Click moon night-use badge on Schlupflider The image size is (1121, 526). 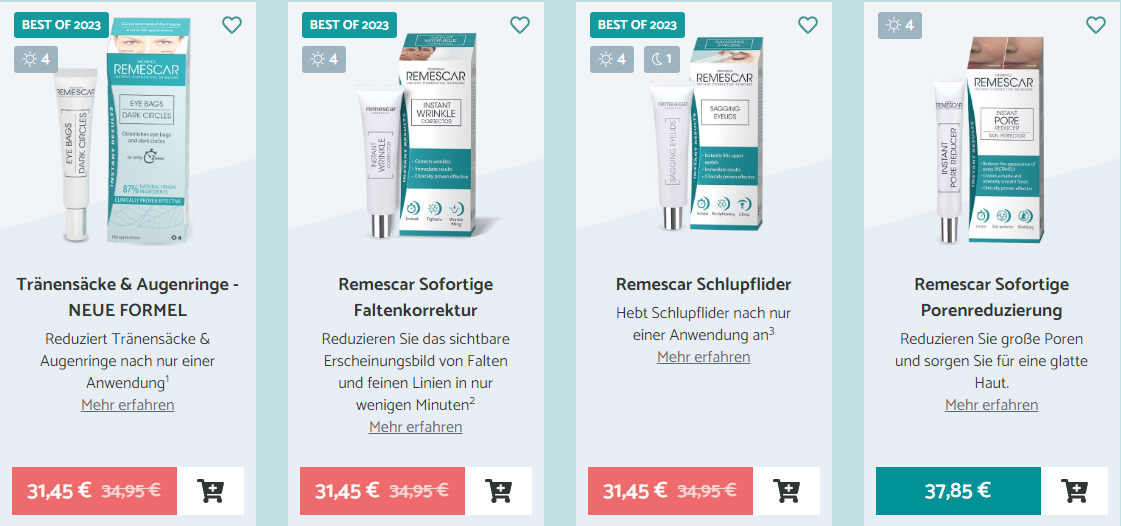click(663, 59)
